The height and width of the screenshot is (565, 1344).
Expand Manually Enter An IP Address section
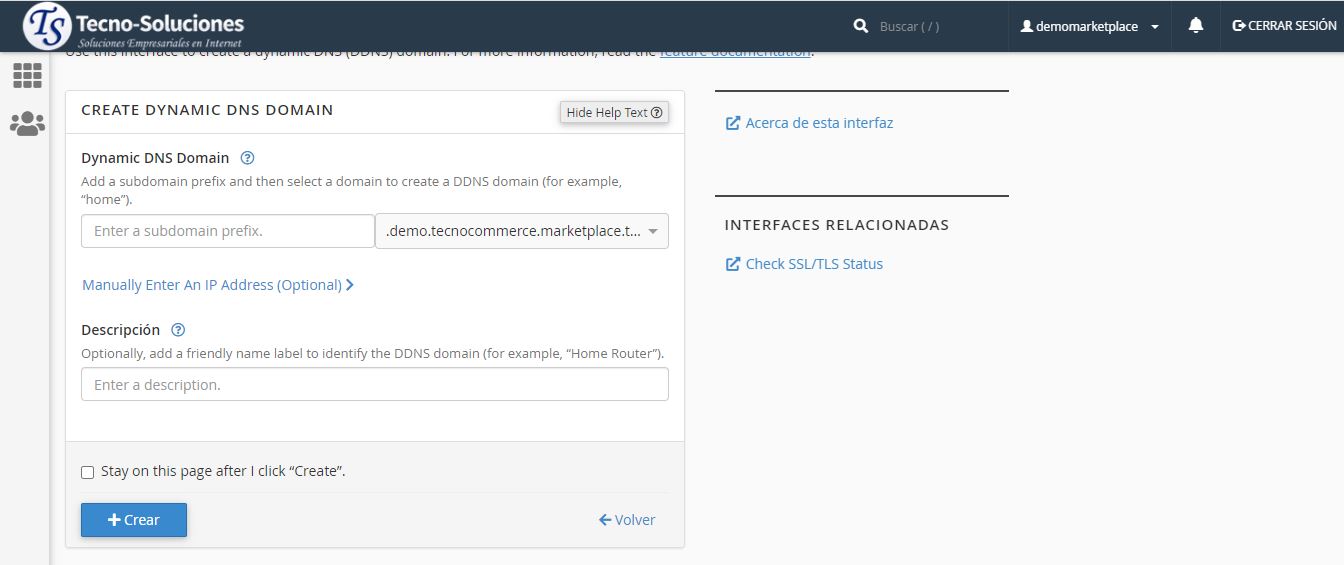(218, 285)
